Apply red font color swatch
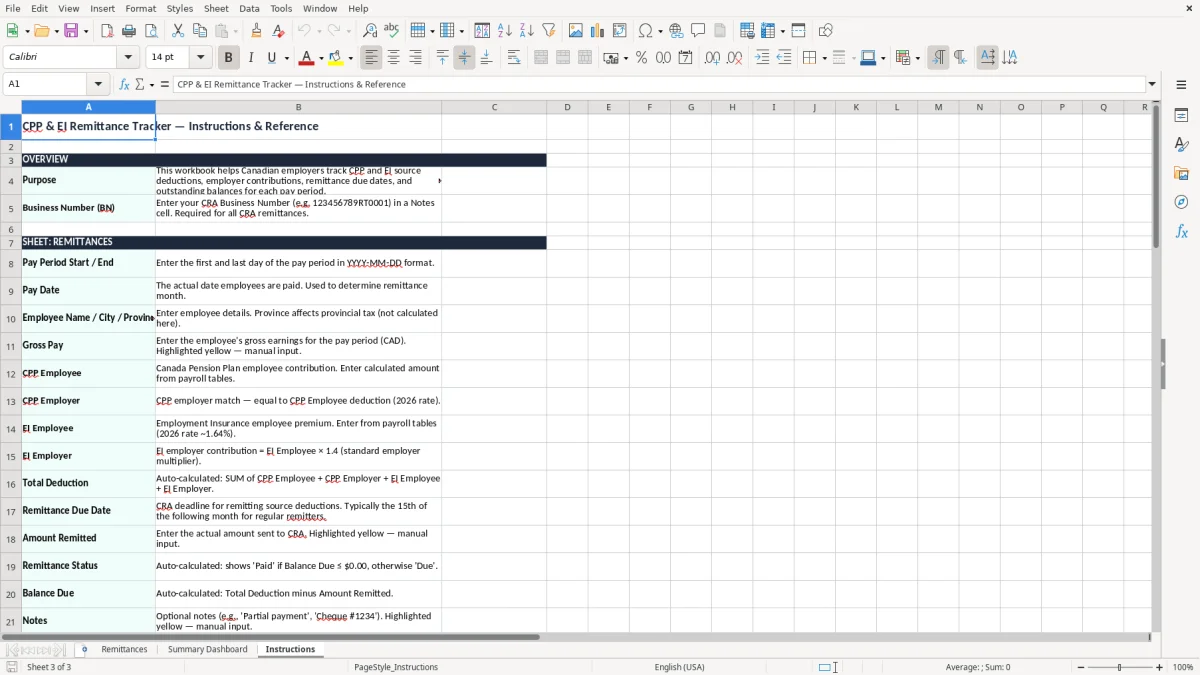The width and height of the screenshot is (1200, 675). tap(306, 58)
